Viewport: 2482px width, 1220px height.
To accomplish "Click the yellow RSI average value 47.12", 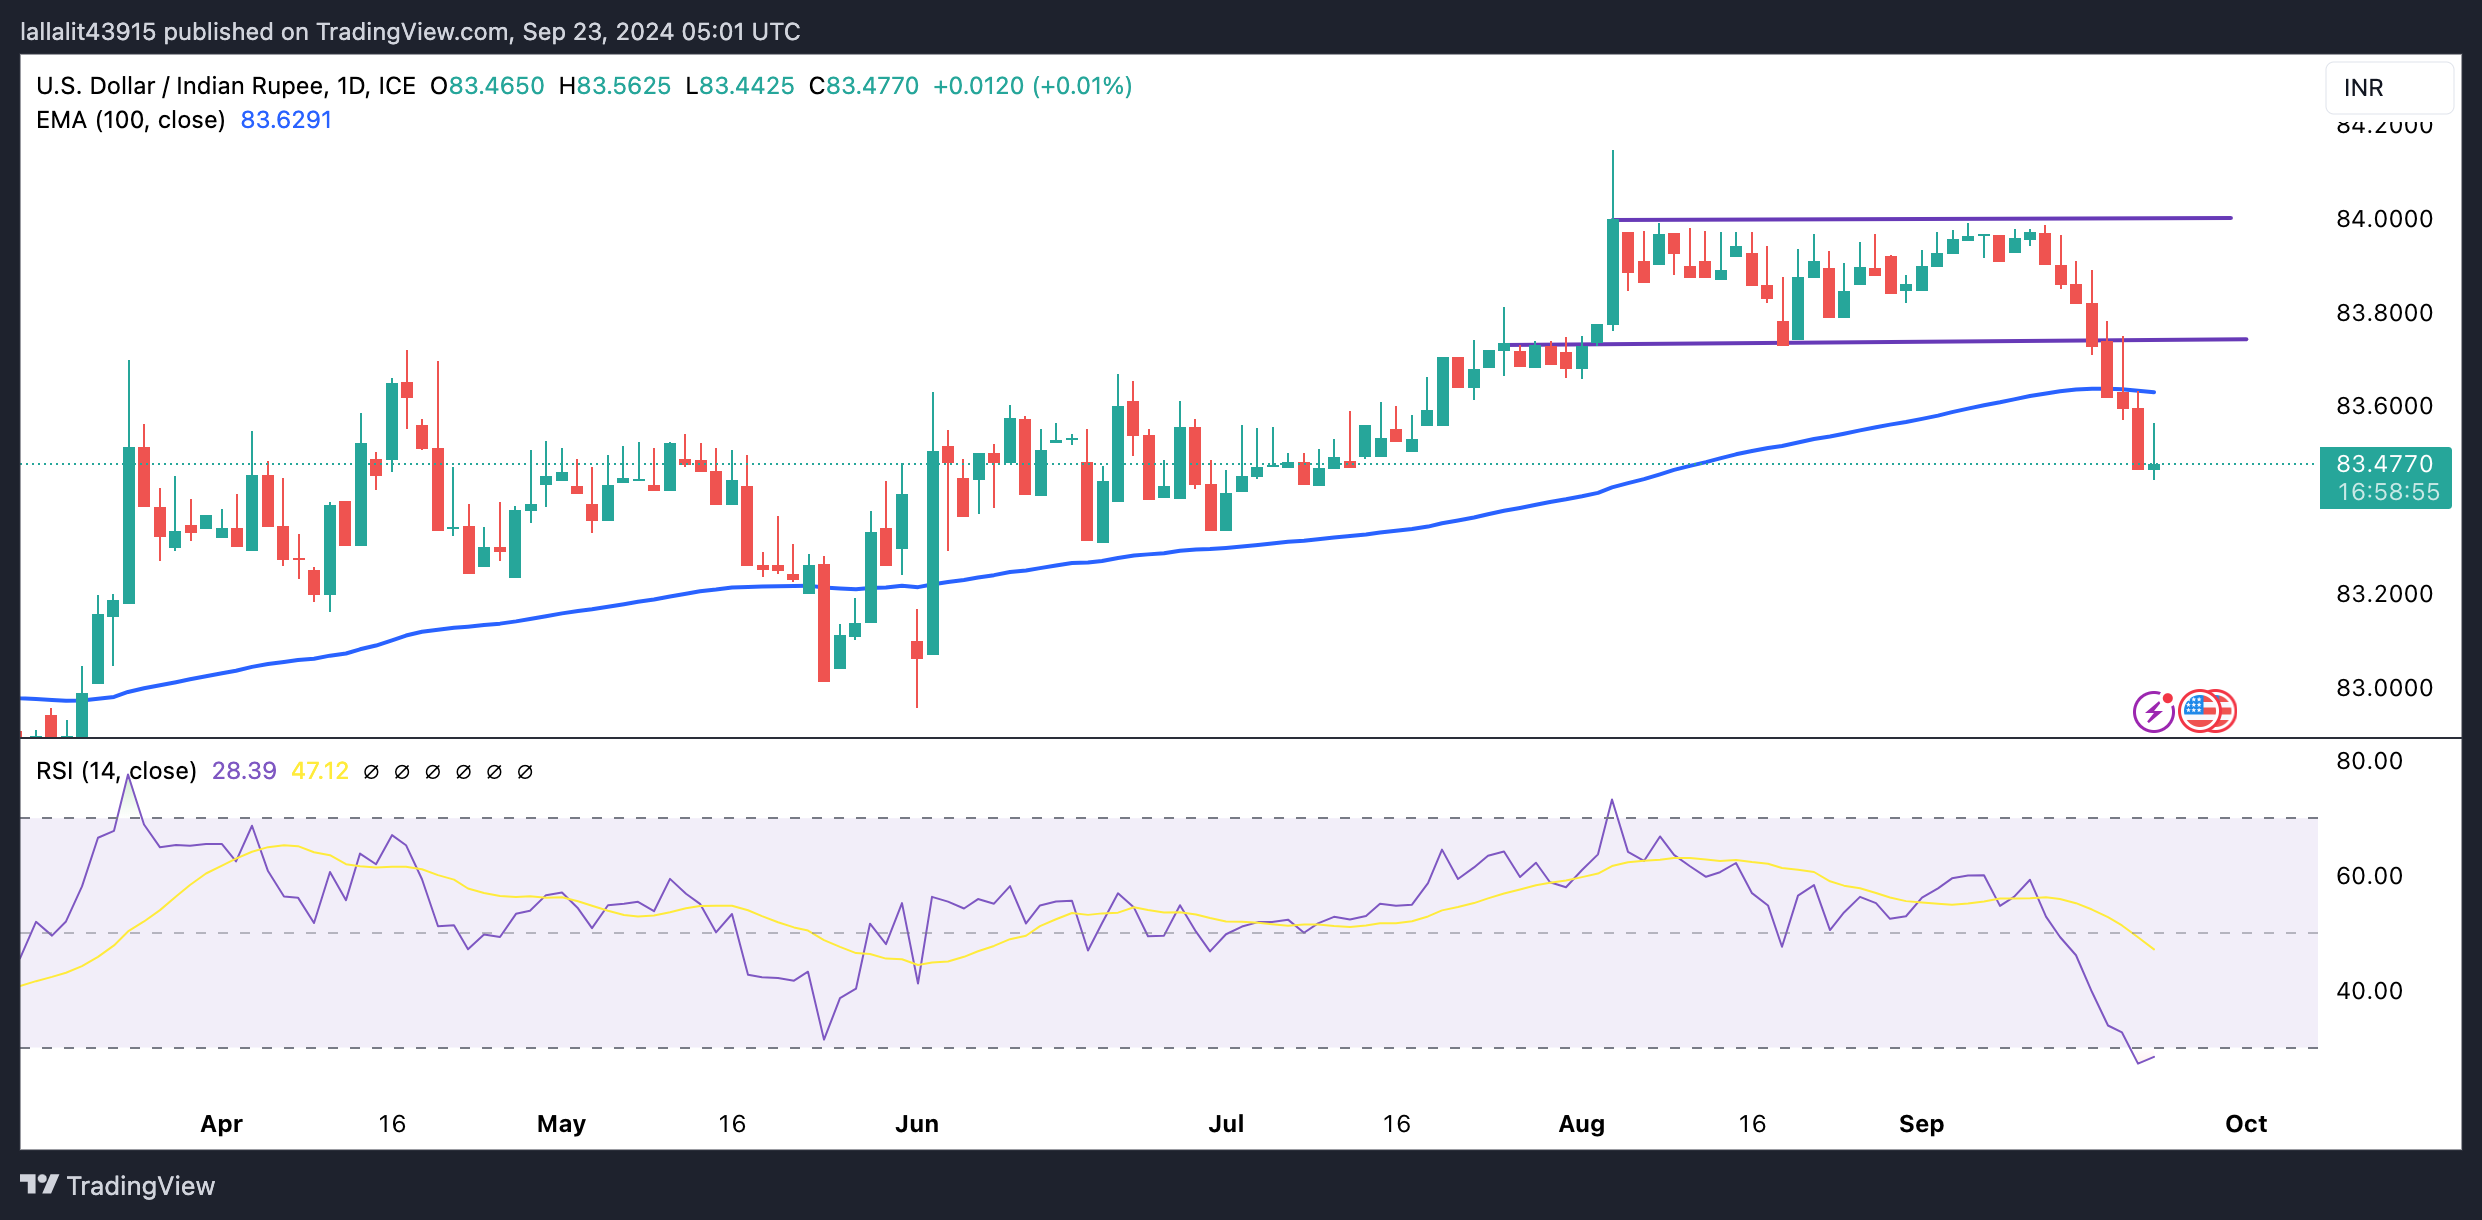I will [319, 771].
